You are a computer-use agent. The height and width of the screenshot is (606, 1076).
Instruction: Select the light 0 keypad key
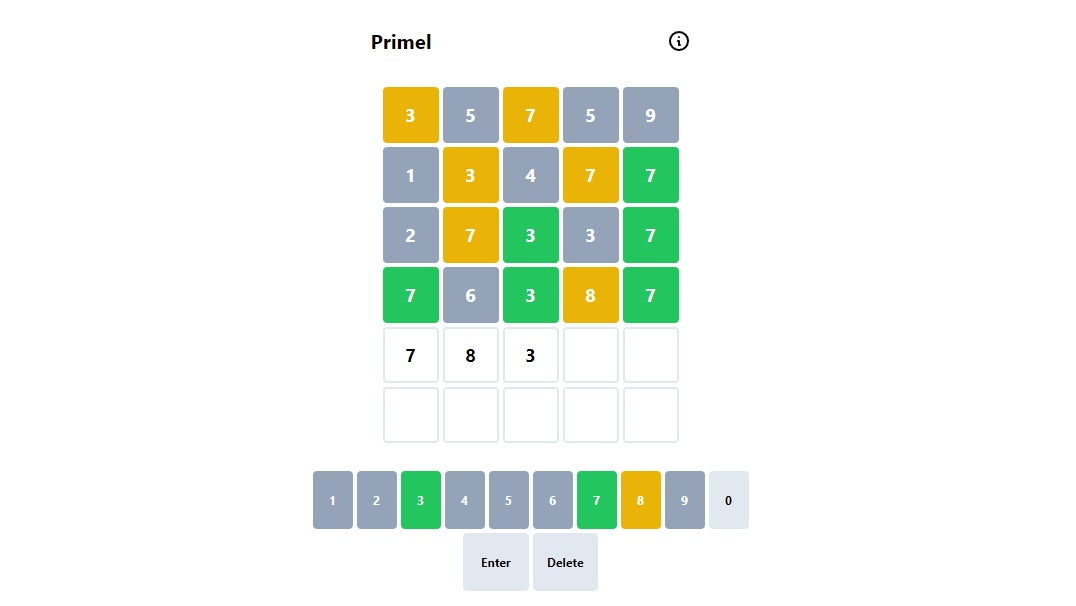(729, 500)
